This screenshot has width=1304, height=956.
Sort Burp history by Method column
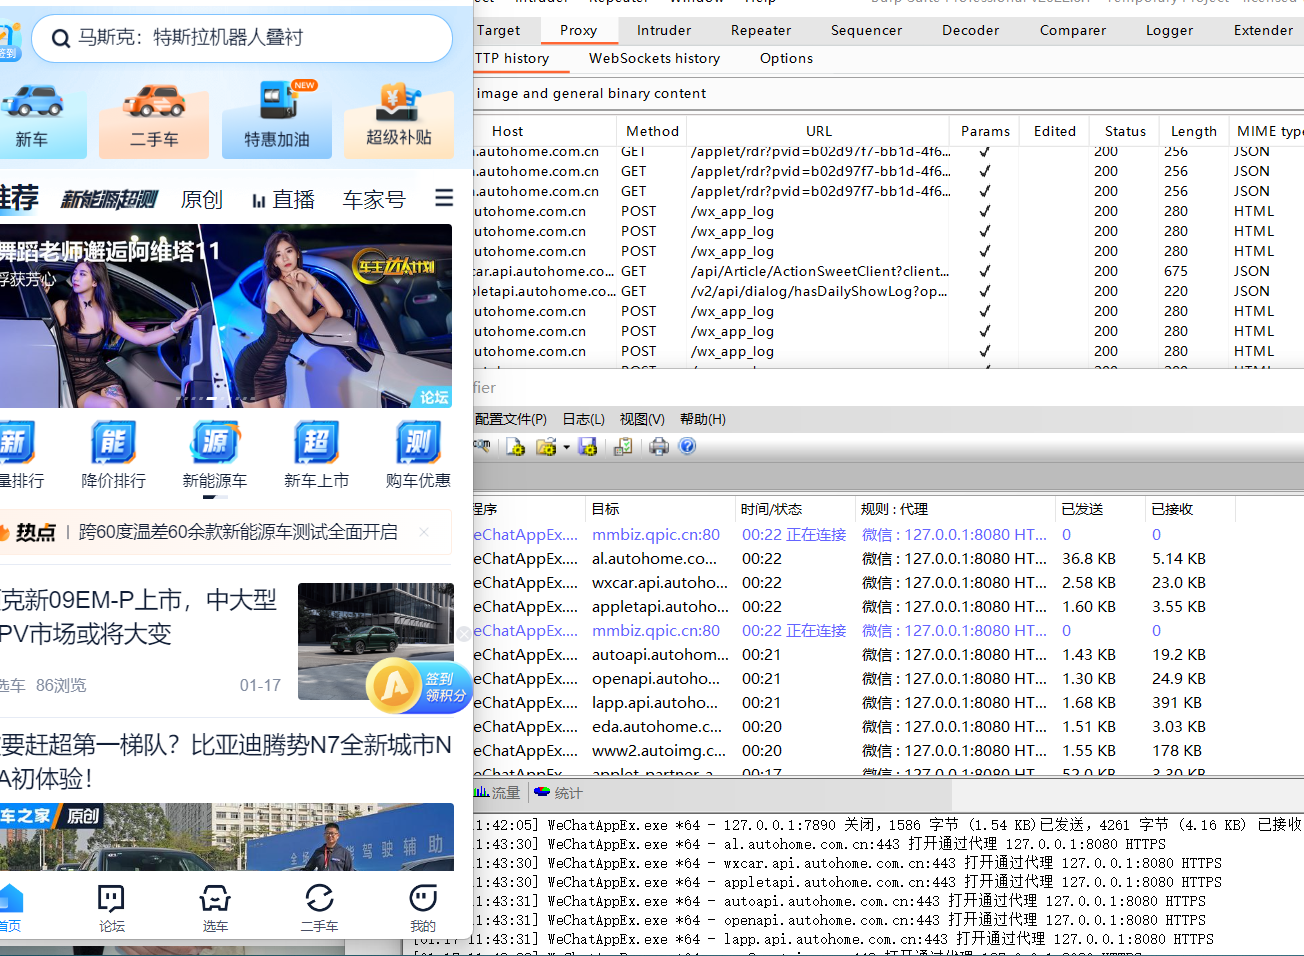pyautogui.click(x=652, y=131)
